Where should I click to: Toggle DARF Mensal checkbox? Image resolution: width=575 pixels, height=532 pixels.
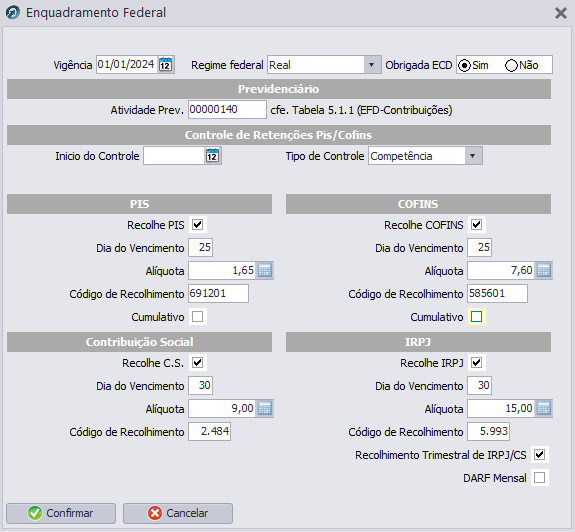[x=539, y=478]
